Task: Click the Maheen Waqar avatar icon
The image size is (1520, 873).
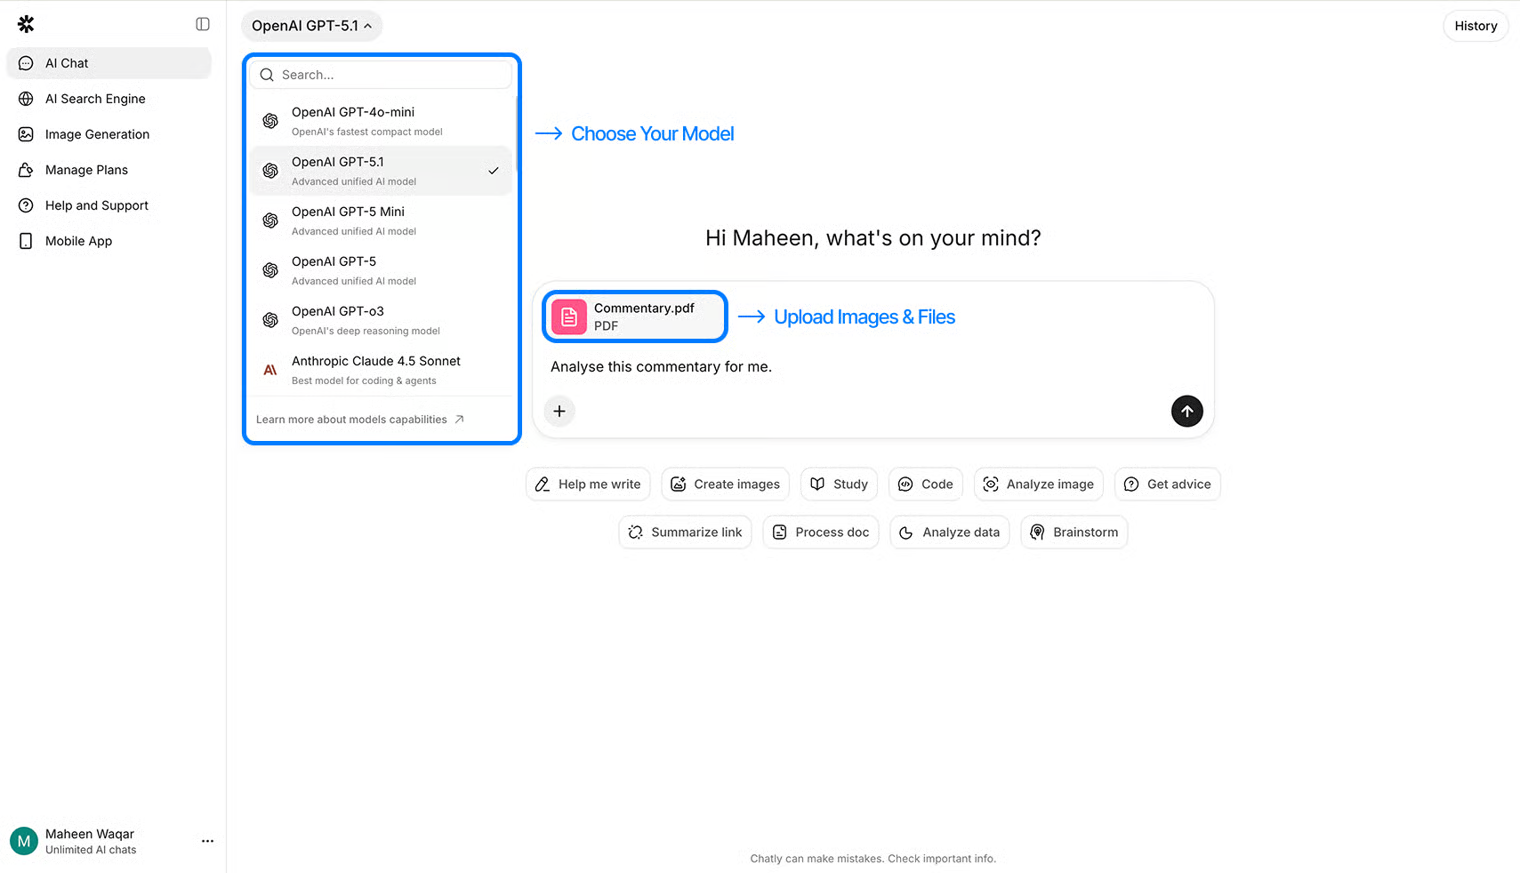Action: tap(24, 841)
